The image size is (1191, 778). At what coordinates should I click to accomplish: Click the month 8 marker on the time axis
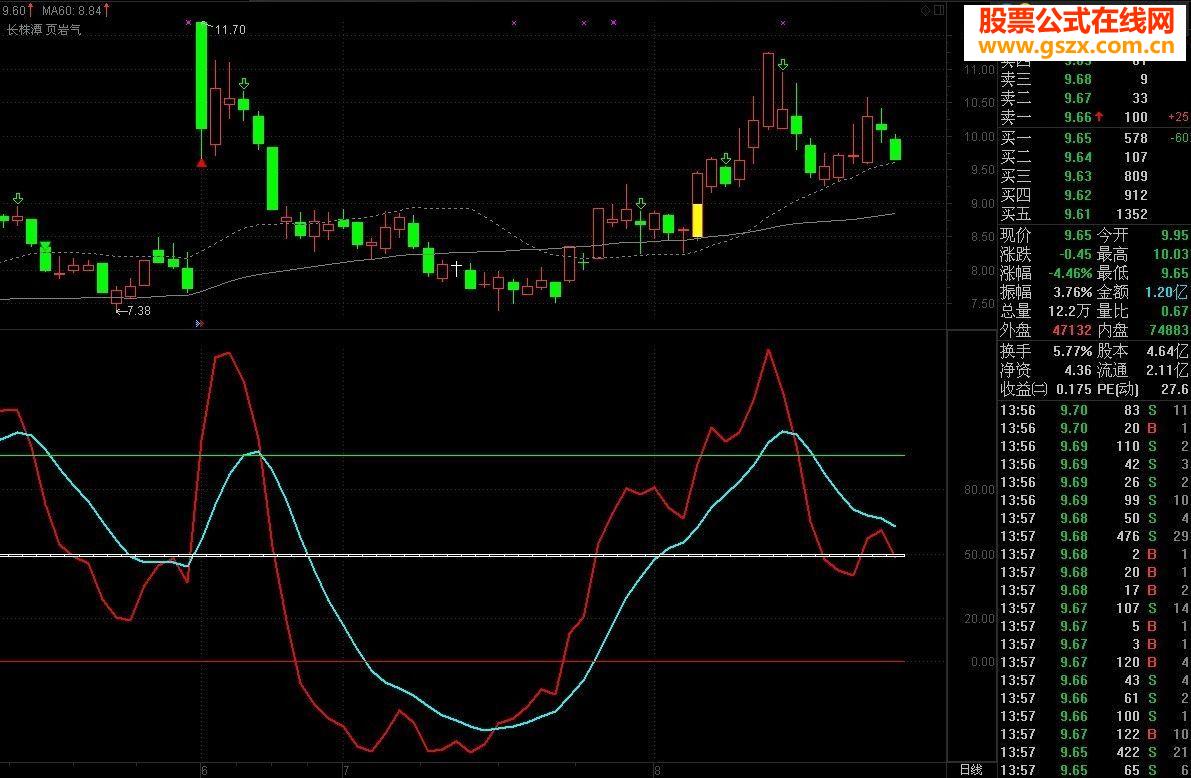[x=657, y=770]
